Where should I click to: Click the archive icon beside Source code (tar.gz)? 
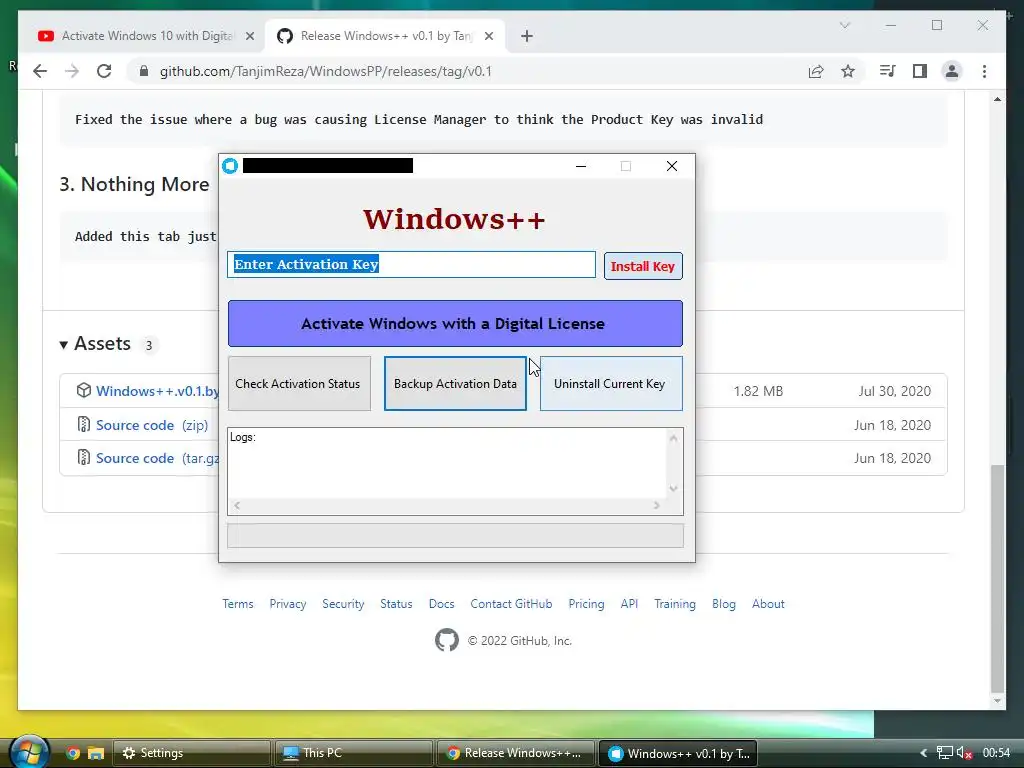click(84, 458)
